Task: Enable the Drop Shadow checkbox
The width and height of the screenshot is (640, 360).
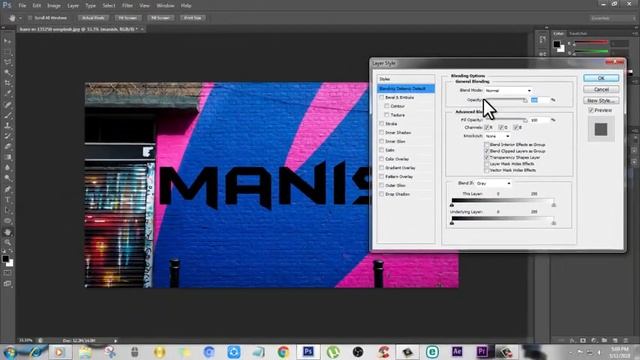Action: click(382, 194)
